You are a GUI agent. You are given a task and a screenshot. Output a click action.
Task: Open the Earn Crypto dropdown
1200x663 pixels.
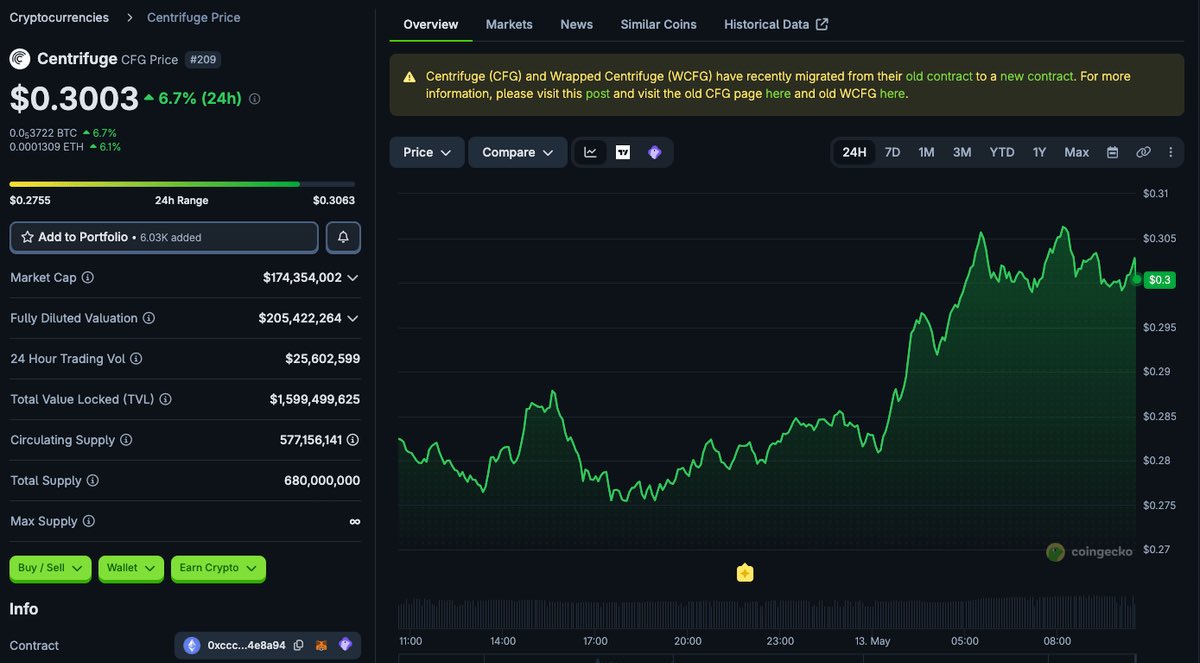[x=218, y=568]
